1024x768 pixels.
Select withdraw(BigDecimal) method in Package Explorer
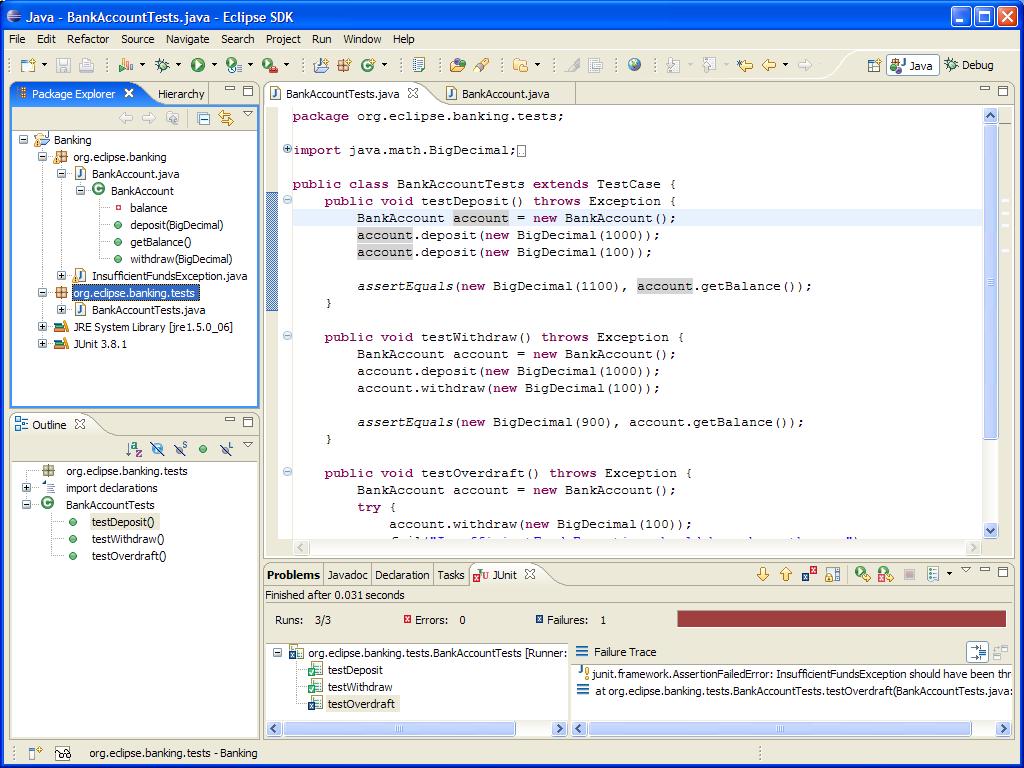tap(181, 259)
